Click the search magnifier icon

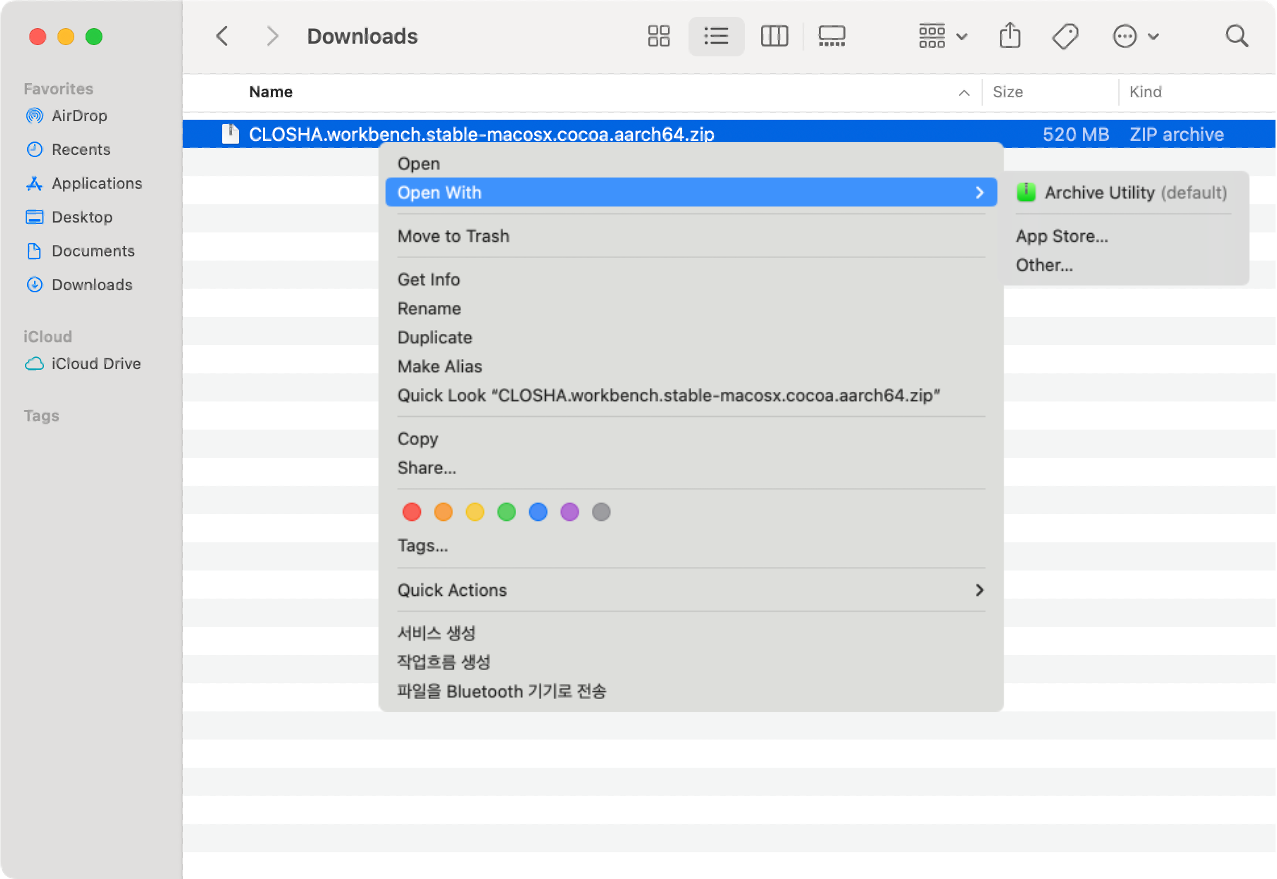click(x=1237, y=37)
